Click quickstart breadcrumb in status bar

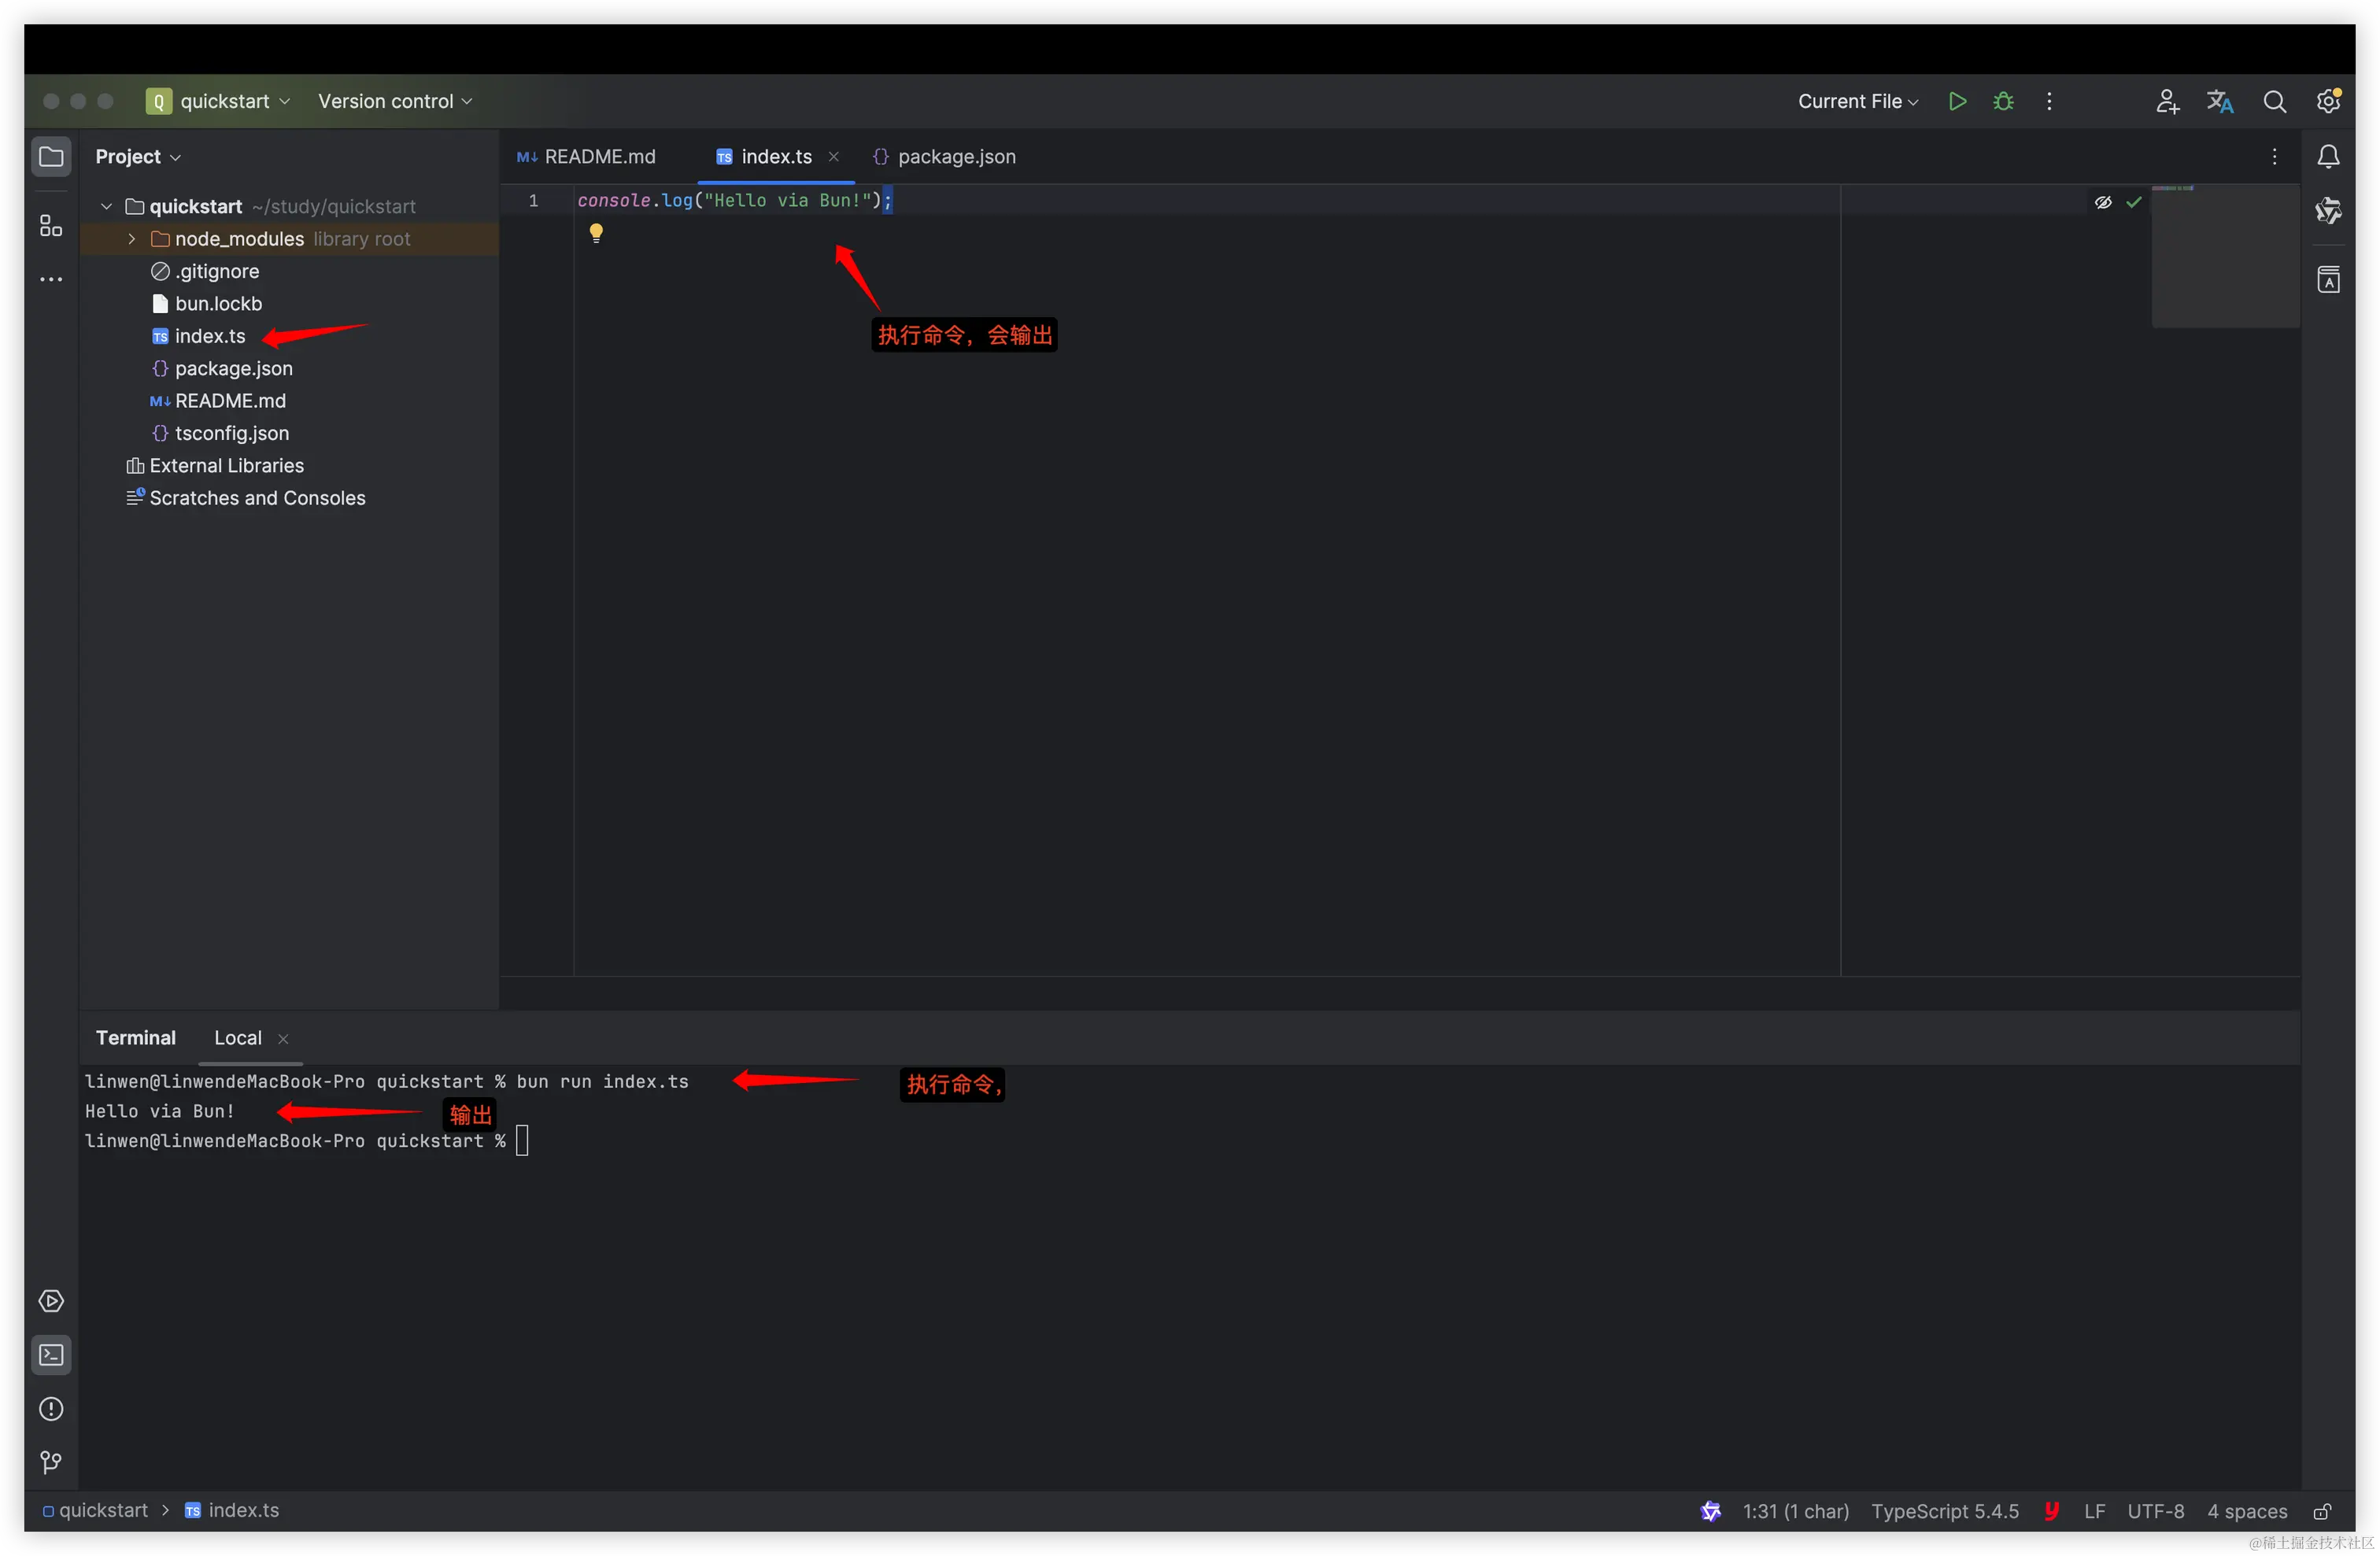pyautogui.click(x=94, y=1510)
